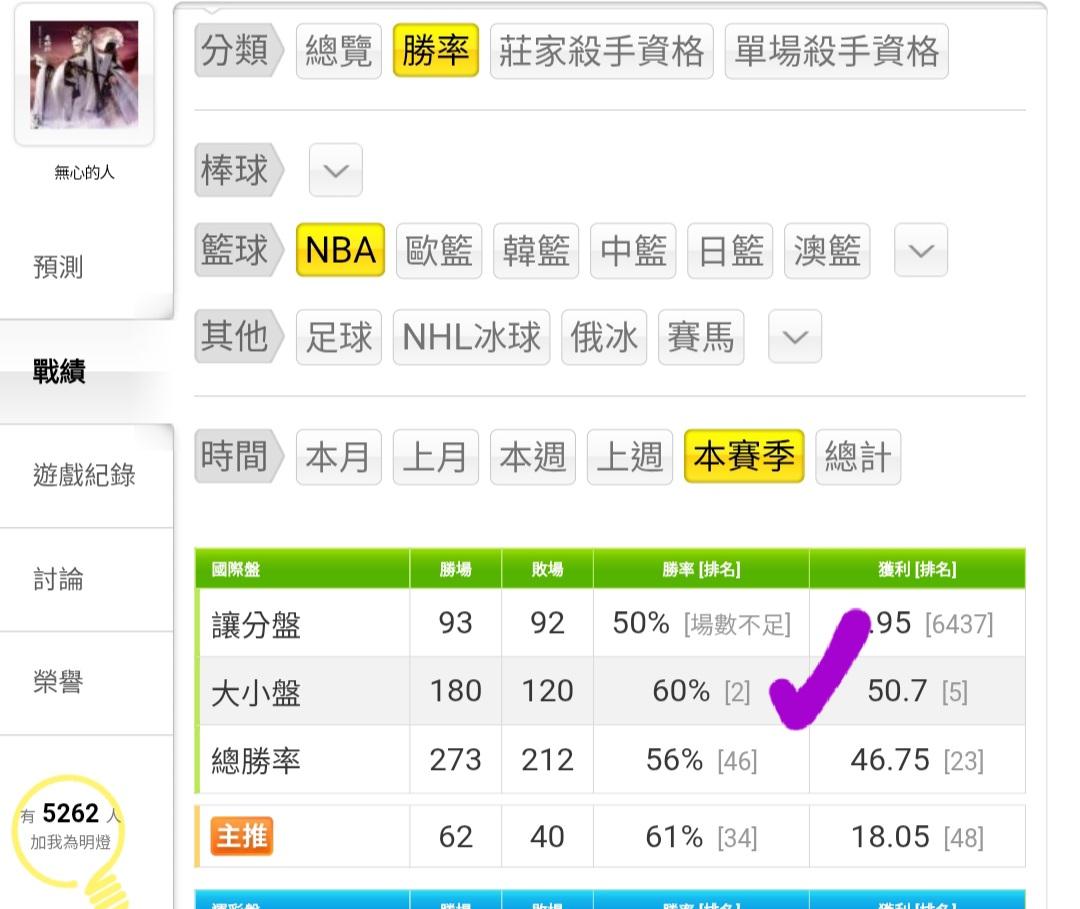Click the orange 主推 badge
Image resolution: width=1080 pixels, height=909 pixels.
coord(241,836)
